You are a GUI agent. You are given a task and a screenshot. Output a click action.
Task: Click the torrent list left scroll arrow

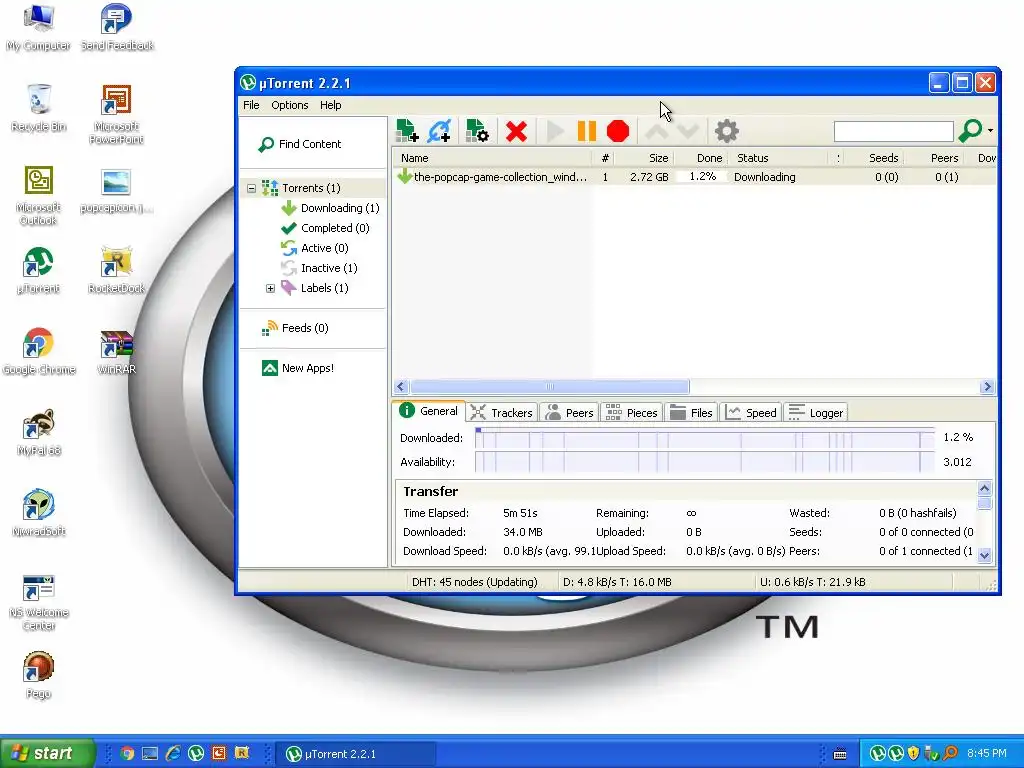point(401,387)
